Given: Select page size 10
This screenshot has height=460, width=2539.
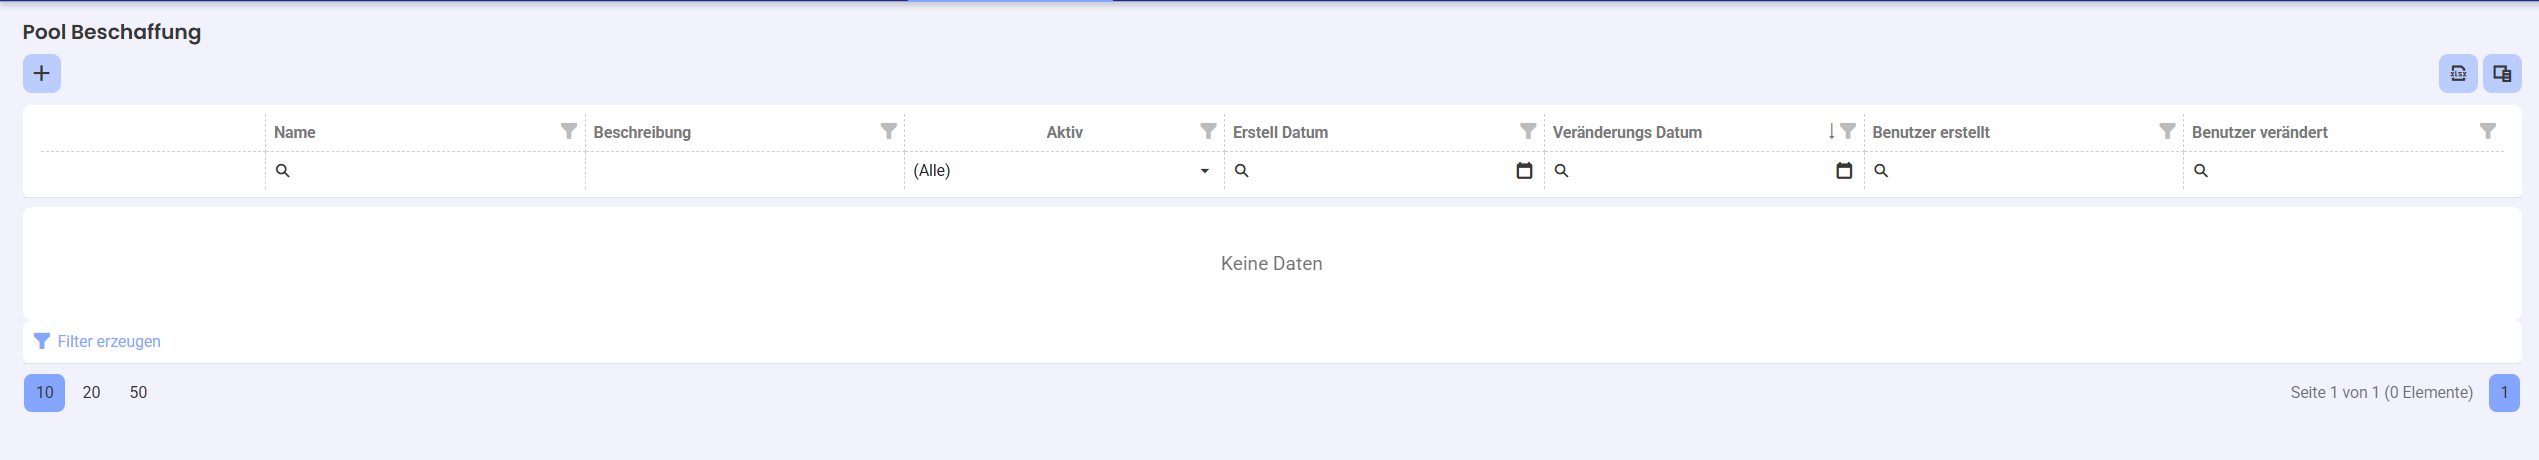Looking at the screenshot, I should 45,392.
